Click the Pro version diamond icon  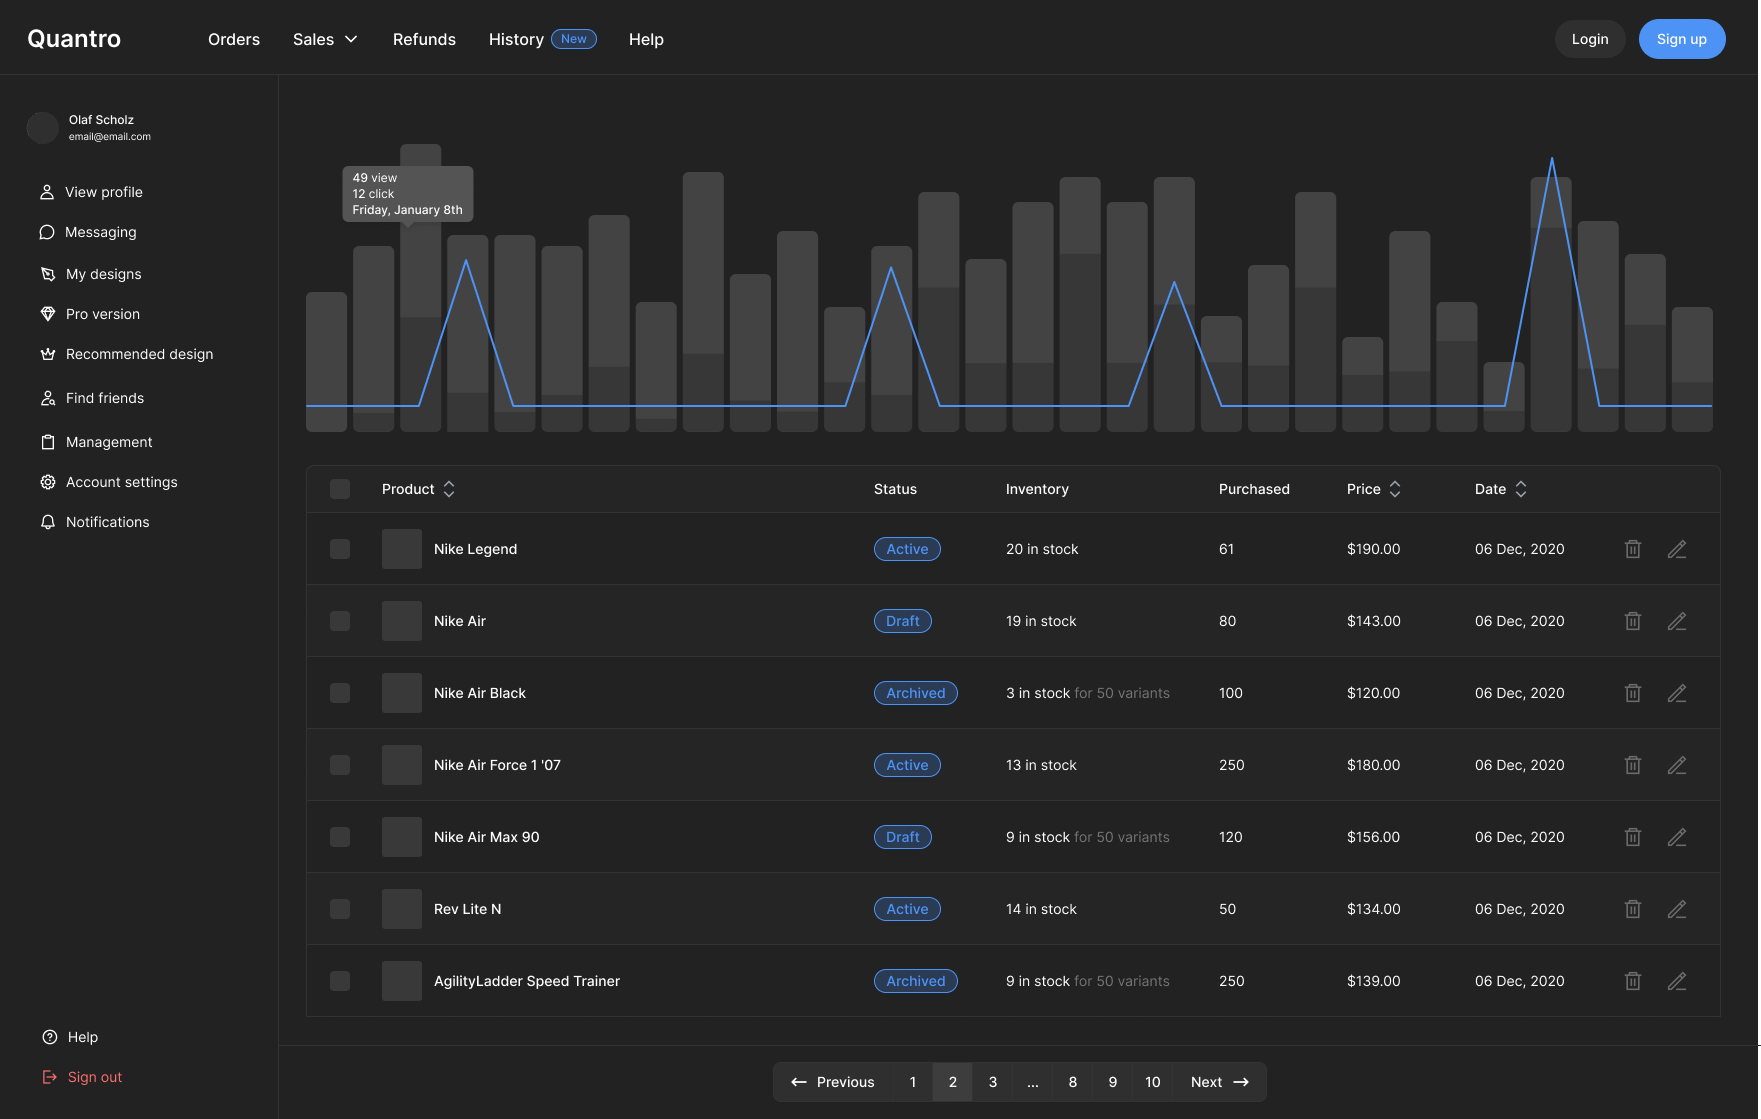pos(48,314)
